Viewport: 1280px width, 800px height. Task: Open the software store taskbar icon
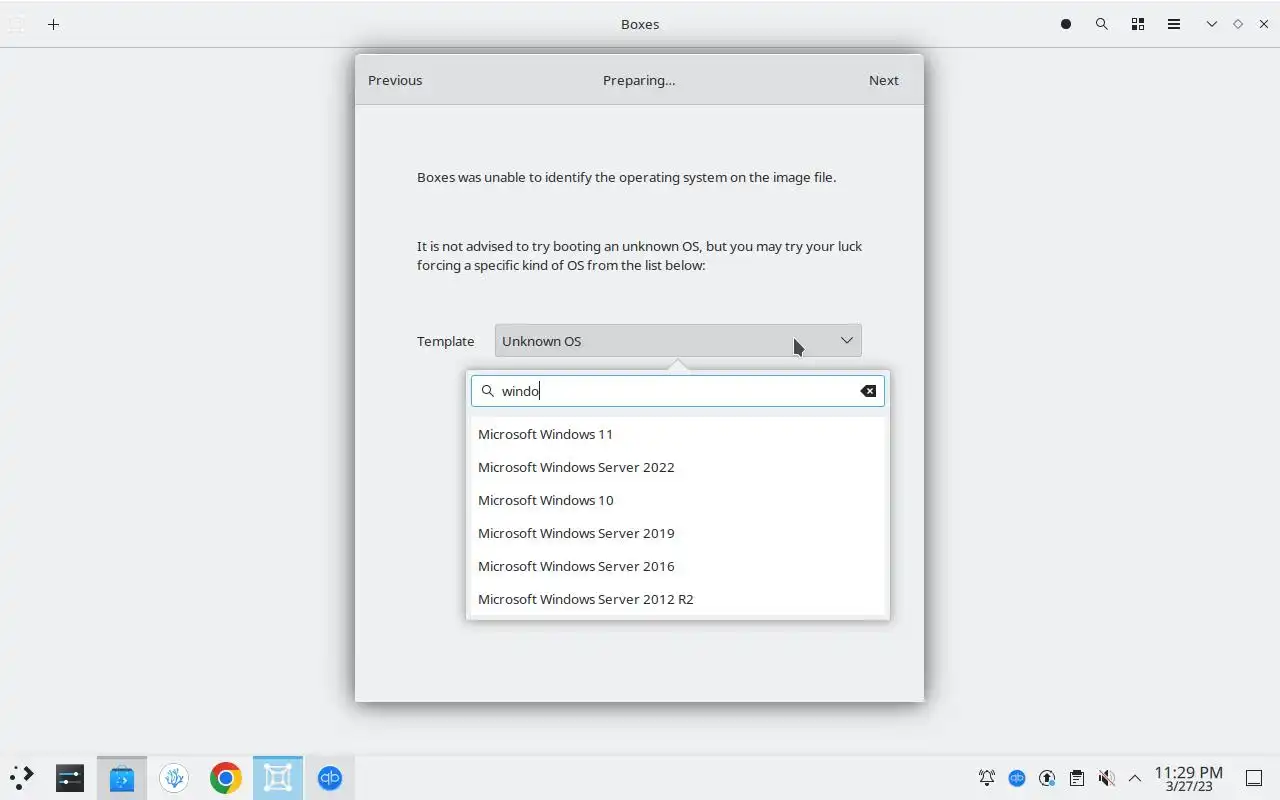pyautogui.click(x=122, y=777)
